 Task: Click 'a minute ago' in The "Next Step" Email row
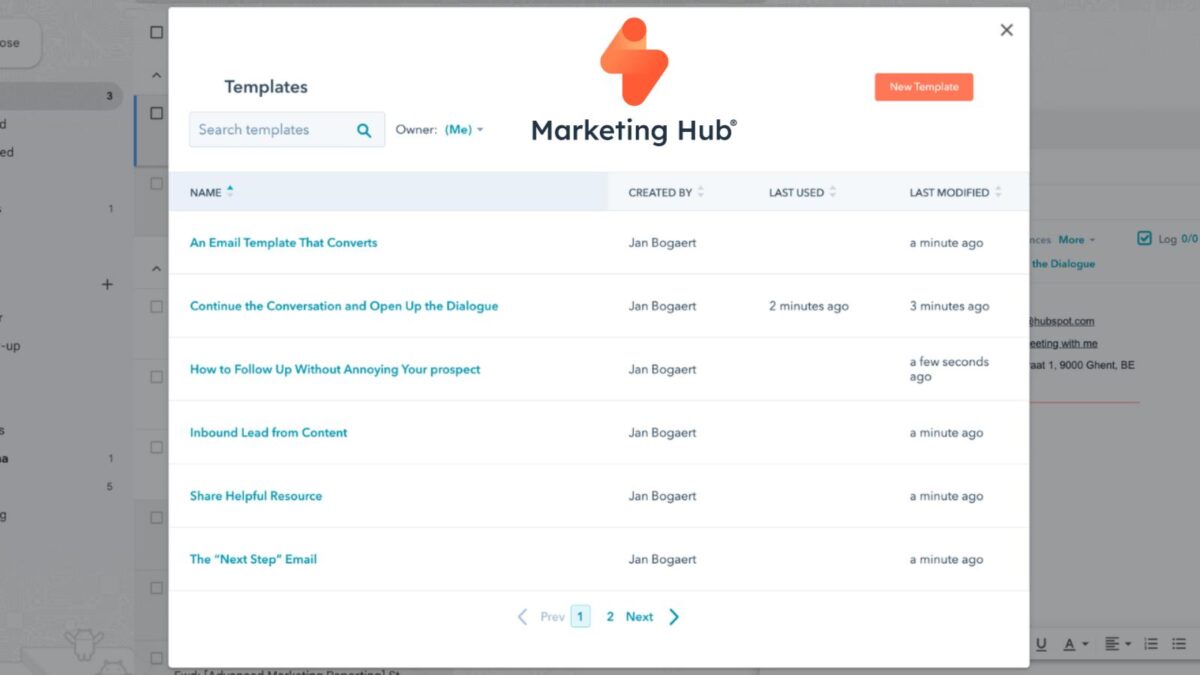tap(946, 560)
